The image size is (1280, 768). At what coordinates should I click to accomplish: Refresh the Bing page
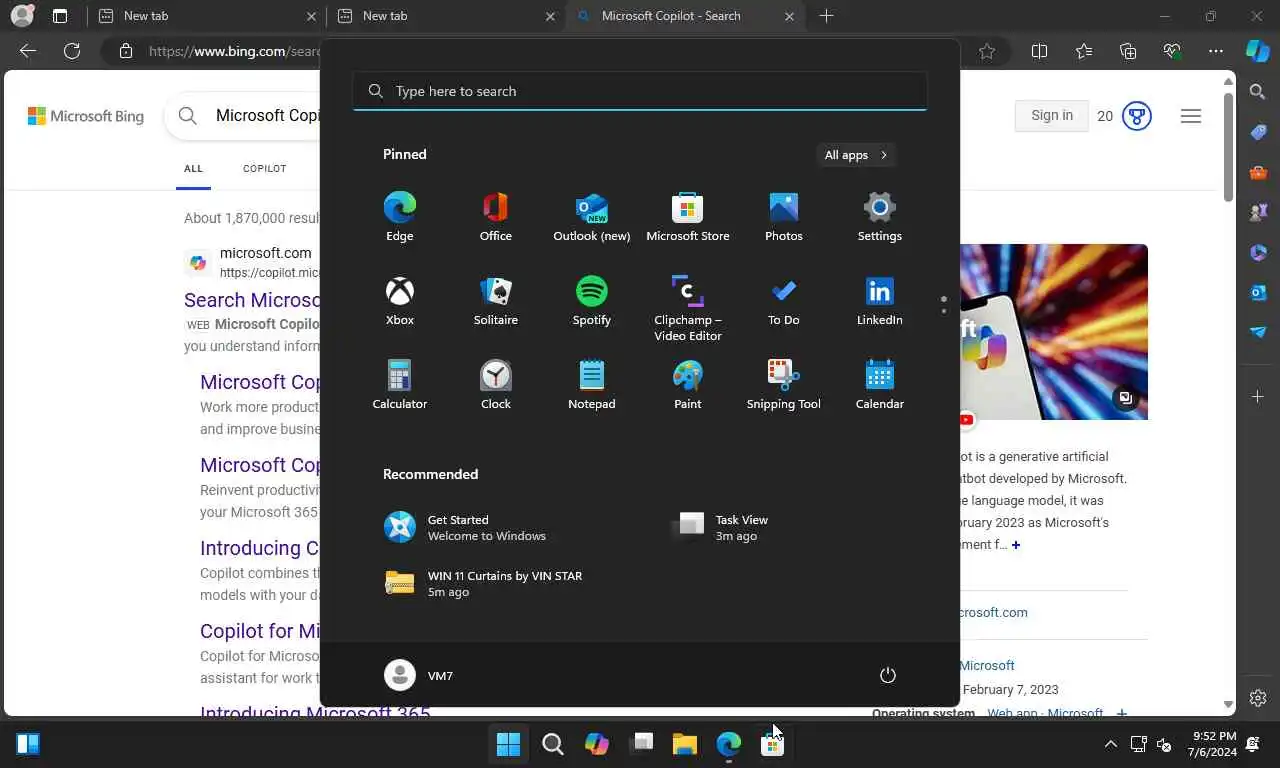coord(72,51)
